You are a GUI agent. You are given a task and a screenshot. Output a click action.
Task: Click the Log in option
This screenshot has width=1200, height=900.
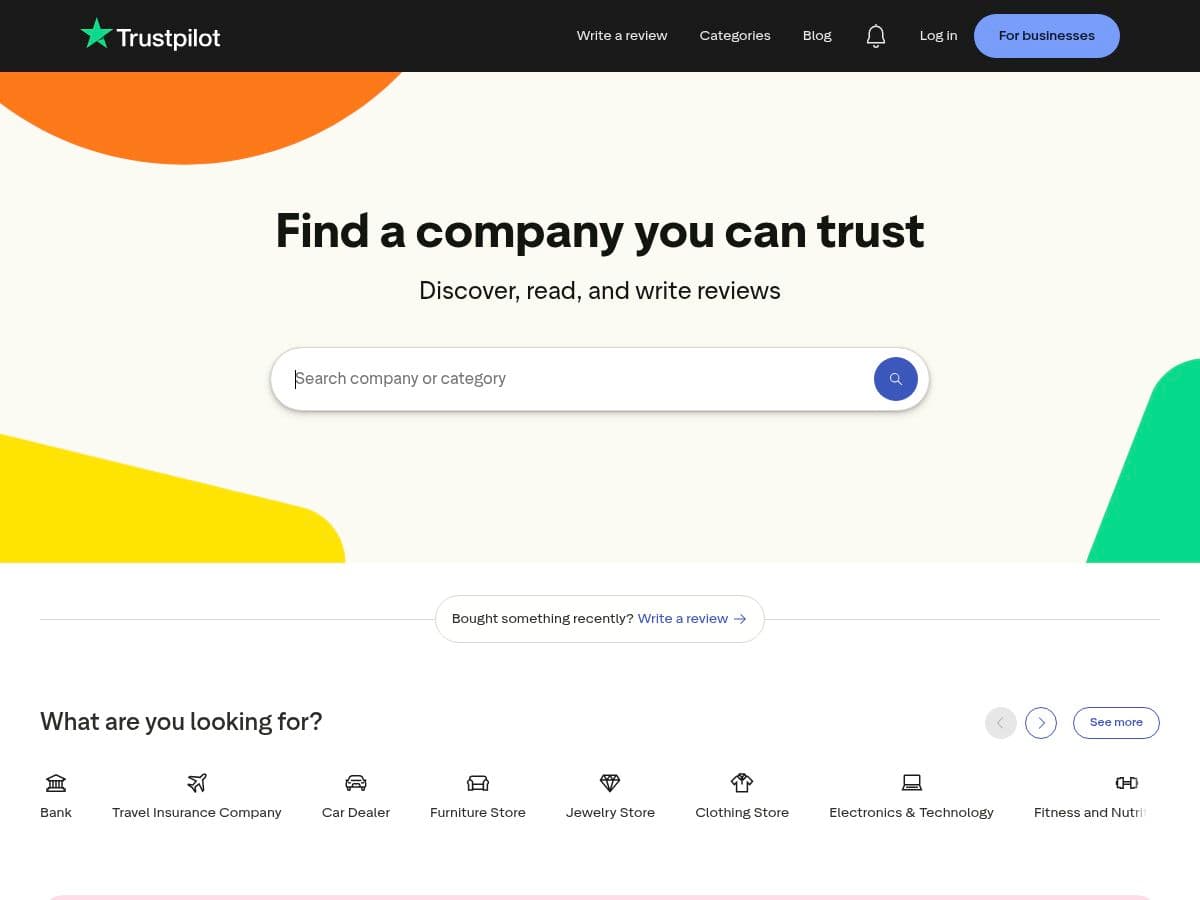[938, 35]
